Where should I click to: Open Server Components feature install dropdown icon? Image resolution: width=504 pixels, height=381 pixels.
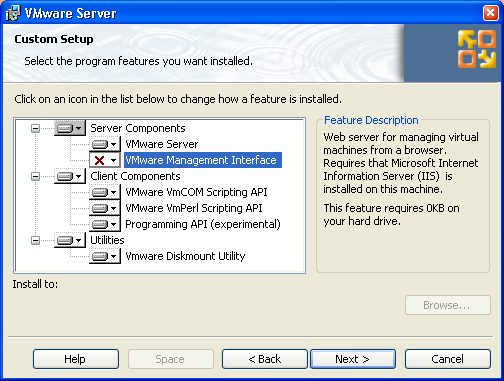coord(70,128)
